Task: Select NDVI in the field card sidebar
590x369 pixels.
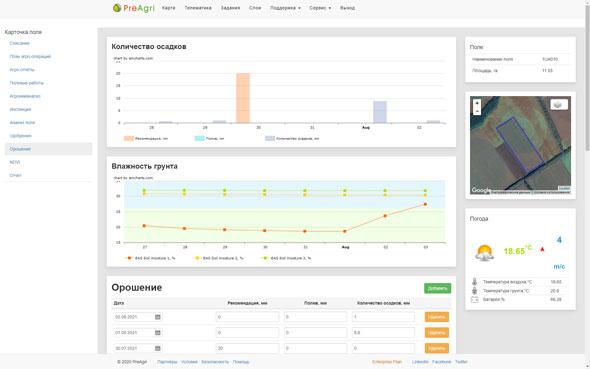Action: coord(15,162)
